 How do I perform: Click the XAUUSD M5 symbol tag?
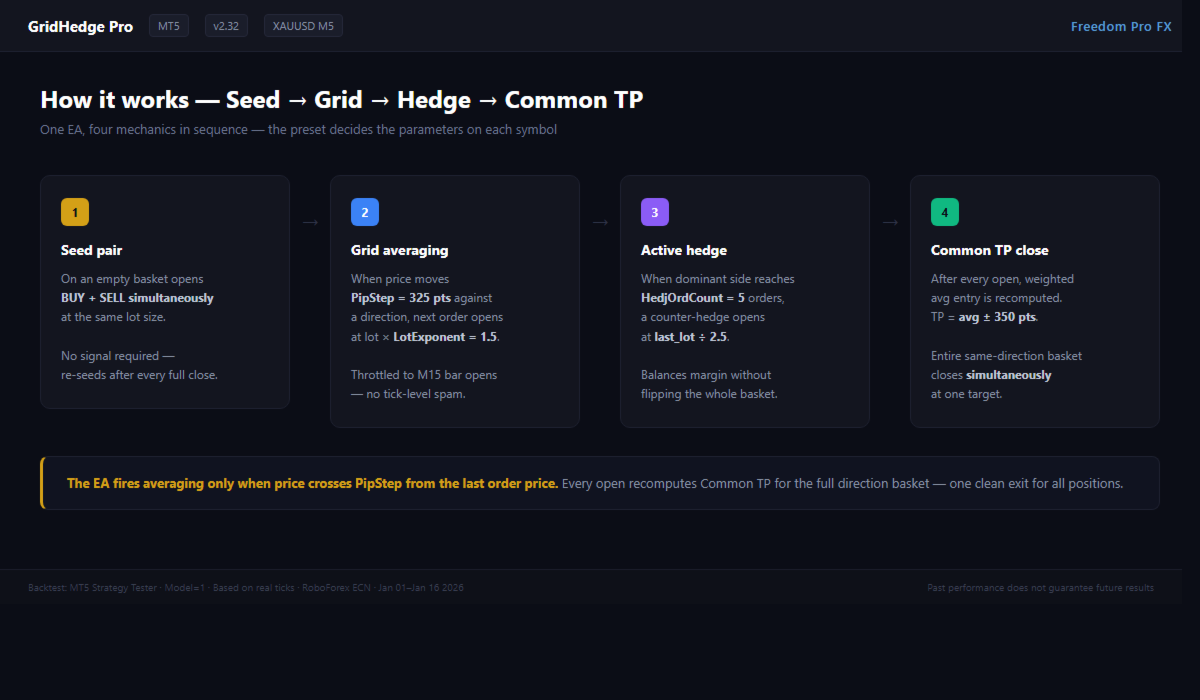click(303, 26)
